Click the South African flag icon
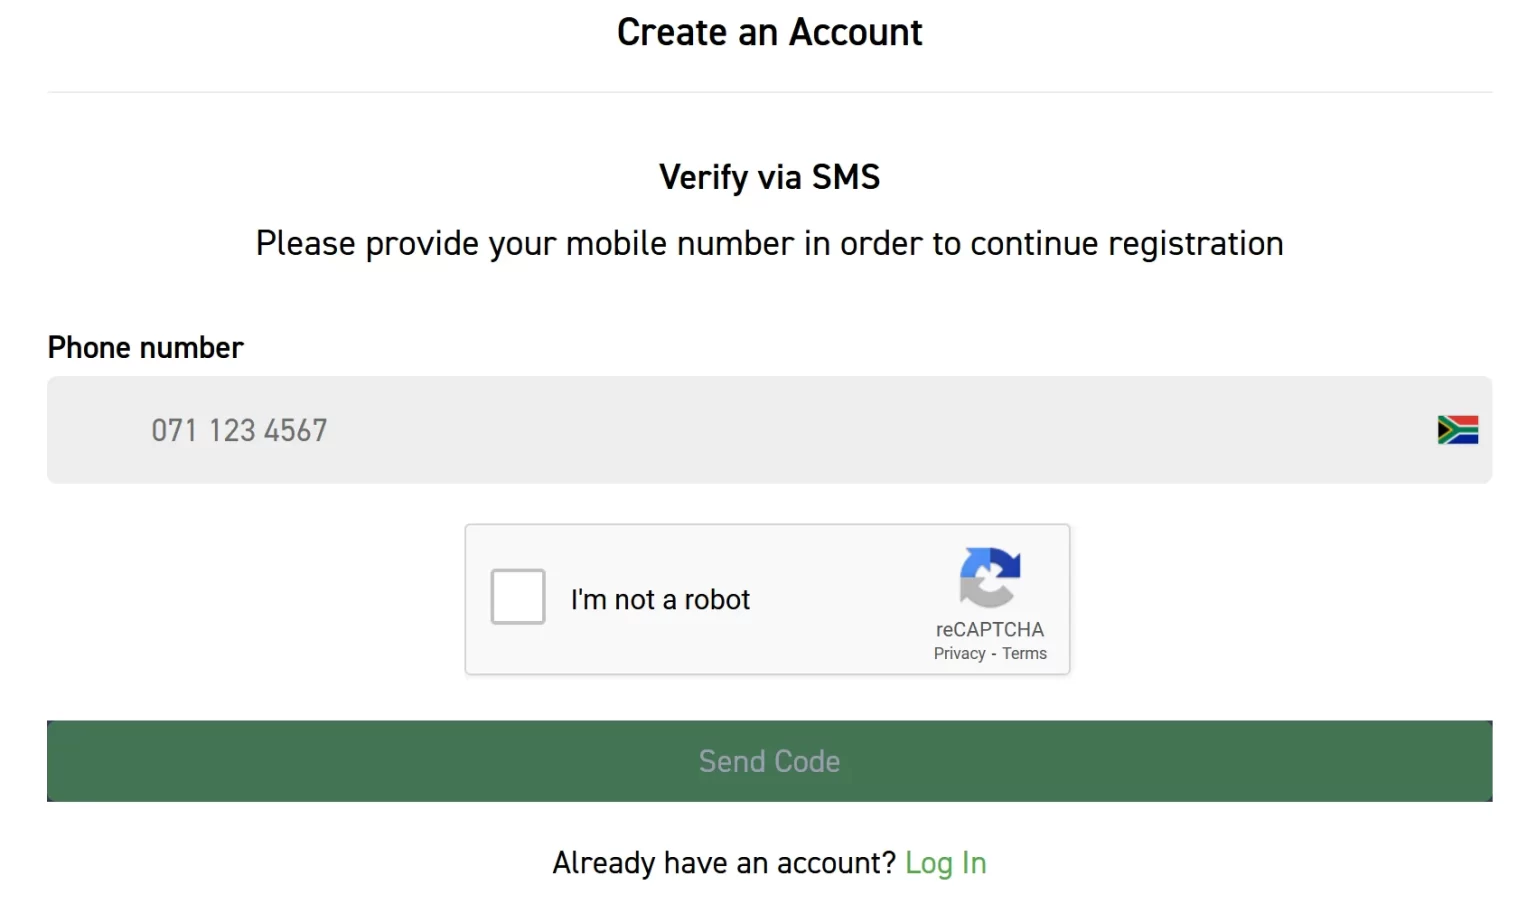Image resolution: width=1536 pixels, height=904 pixels. point(1457,430)
